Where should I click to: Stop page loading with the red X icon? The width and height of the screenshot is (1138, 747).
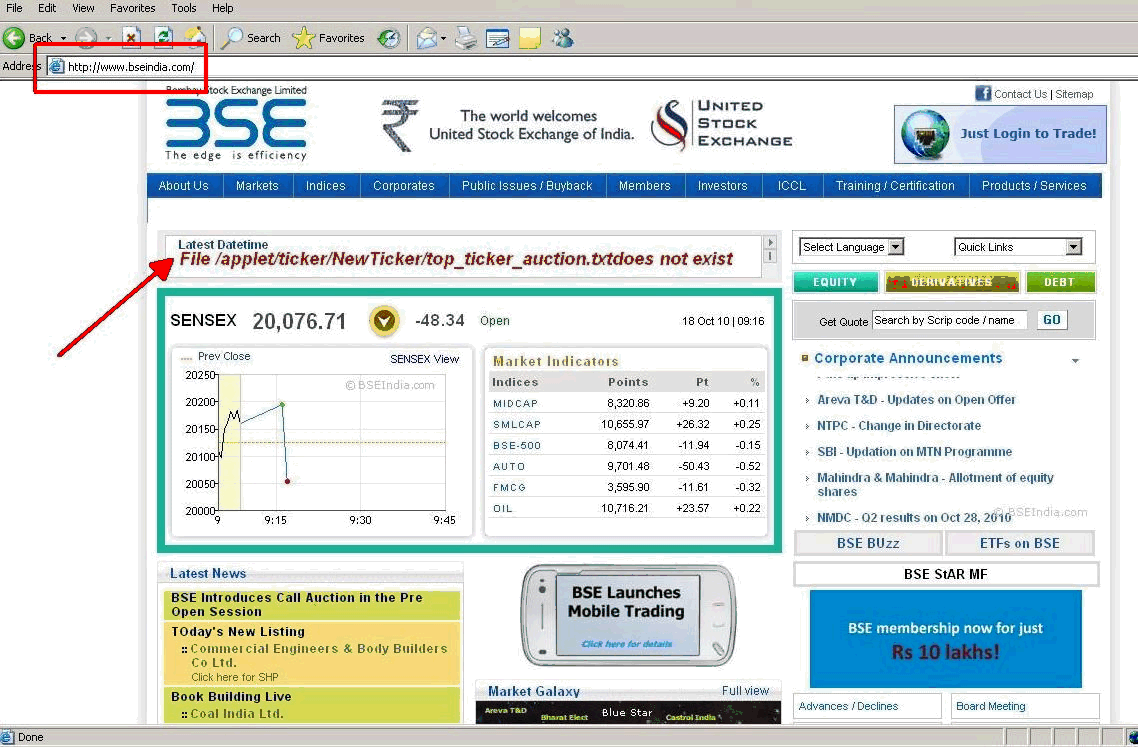click(x=131, y=38)
